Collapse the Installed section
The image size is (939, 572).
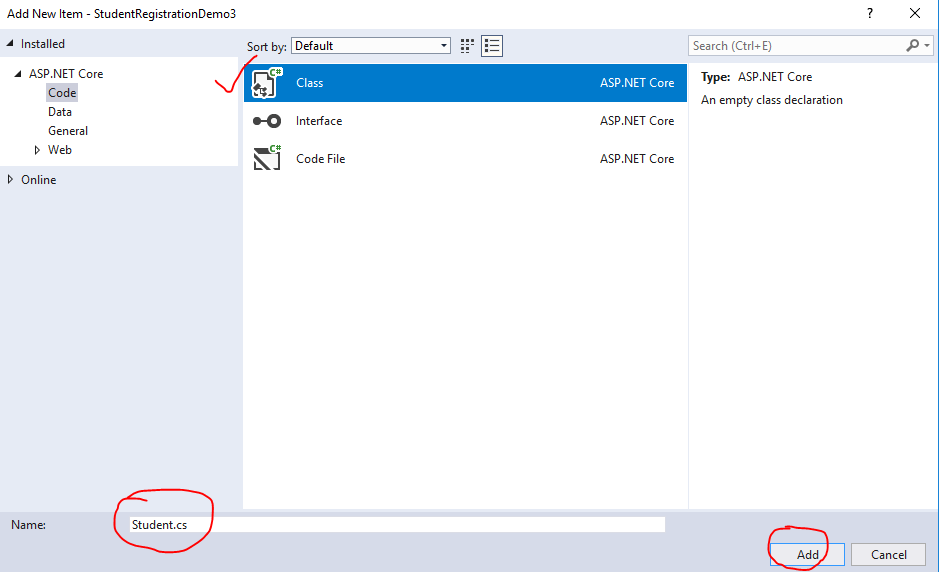click(11, 44)
